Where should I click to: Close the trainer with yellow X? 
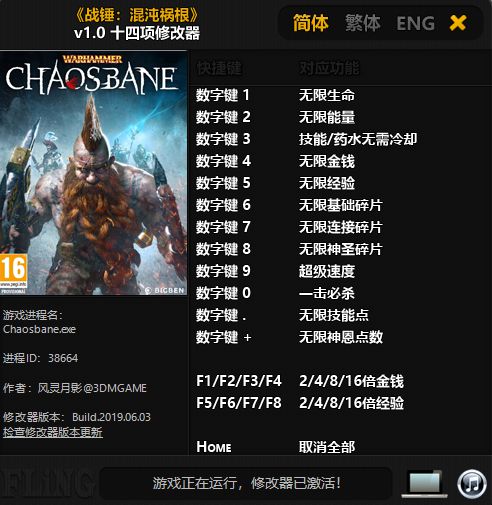click(458, 23)
